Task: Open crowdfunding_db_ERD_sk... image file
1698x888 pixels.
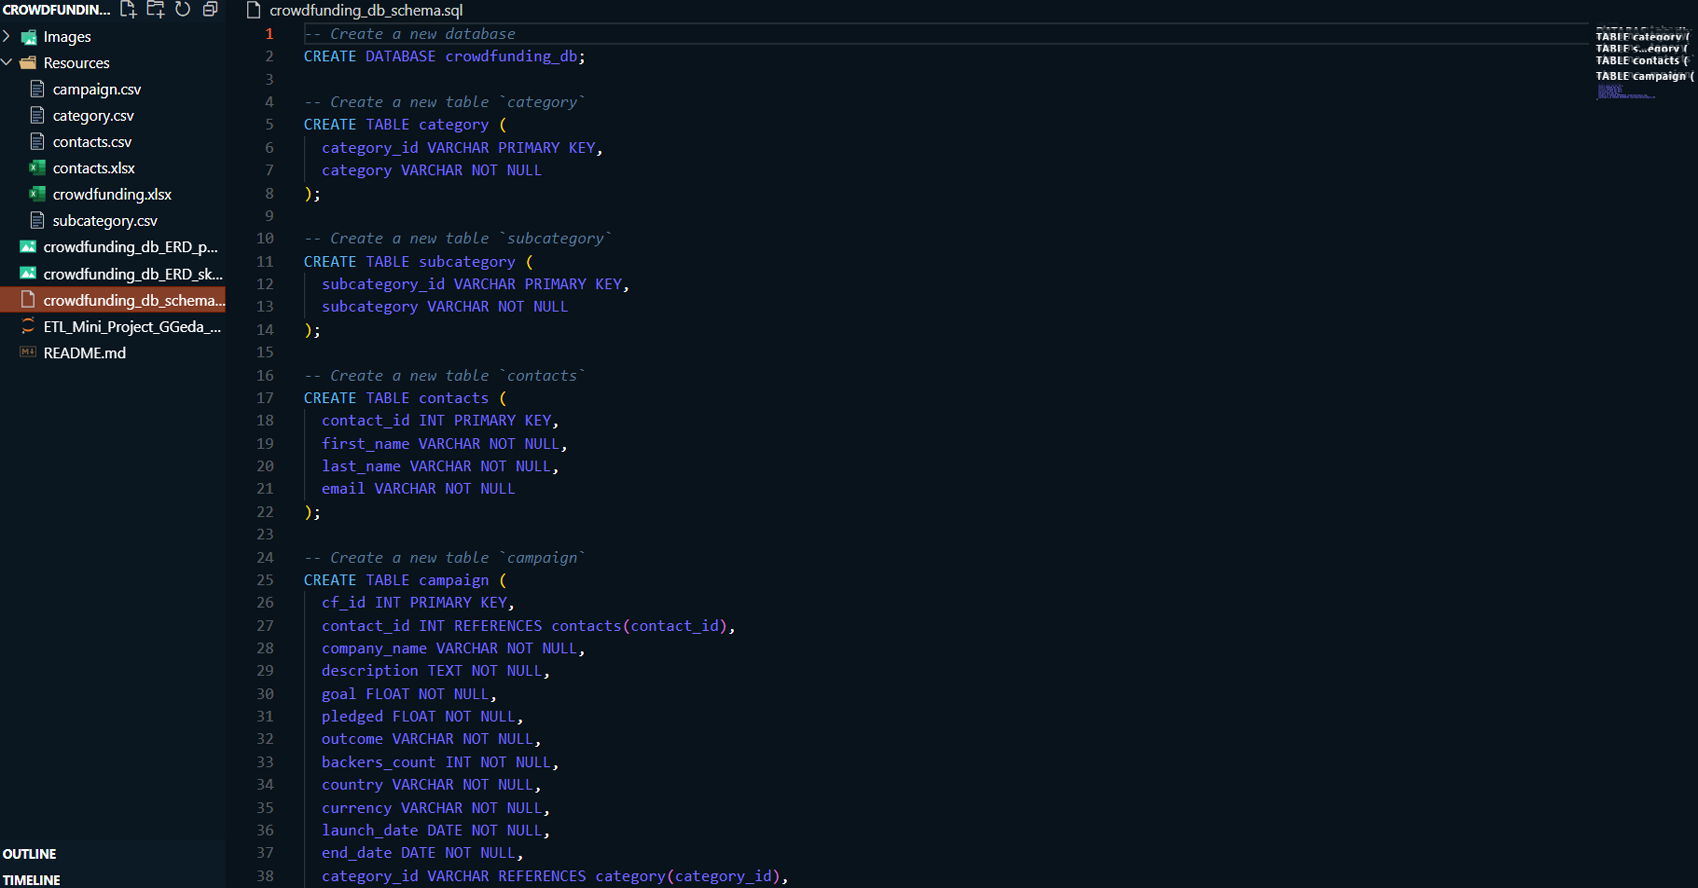Action: (132, 274)
